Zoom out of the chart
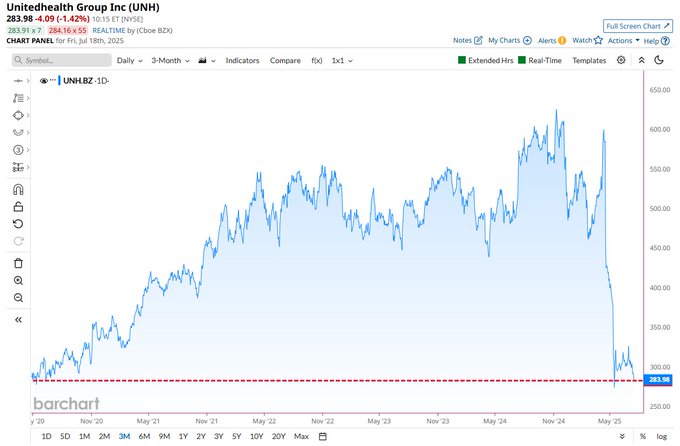The height and width of the screenshot is (446, 680). 18,298
